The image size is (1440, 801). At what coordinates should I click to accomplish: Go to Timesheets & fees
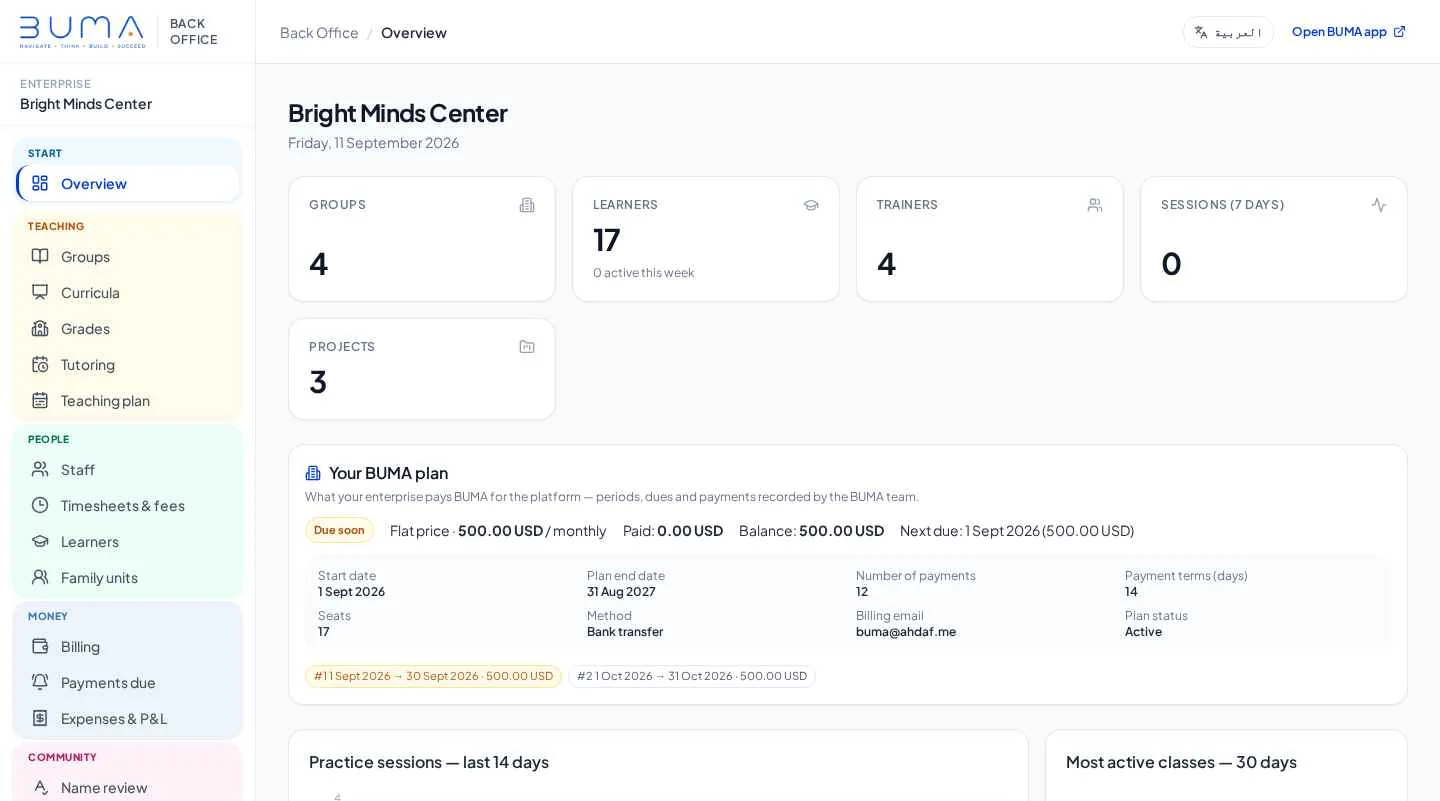click(x=128, y=505)
